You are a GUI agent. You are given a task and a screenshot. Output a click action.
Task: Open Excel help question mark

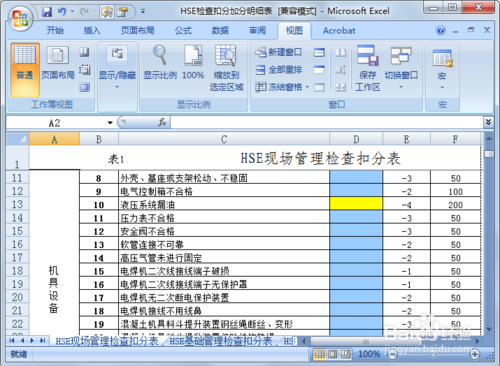click(x=440, y=30)
